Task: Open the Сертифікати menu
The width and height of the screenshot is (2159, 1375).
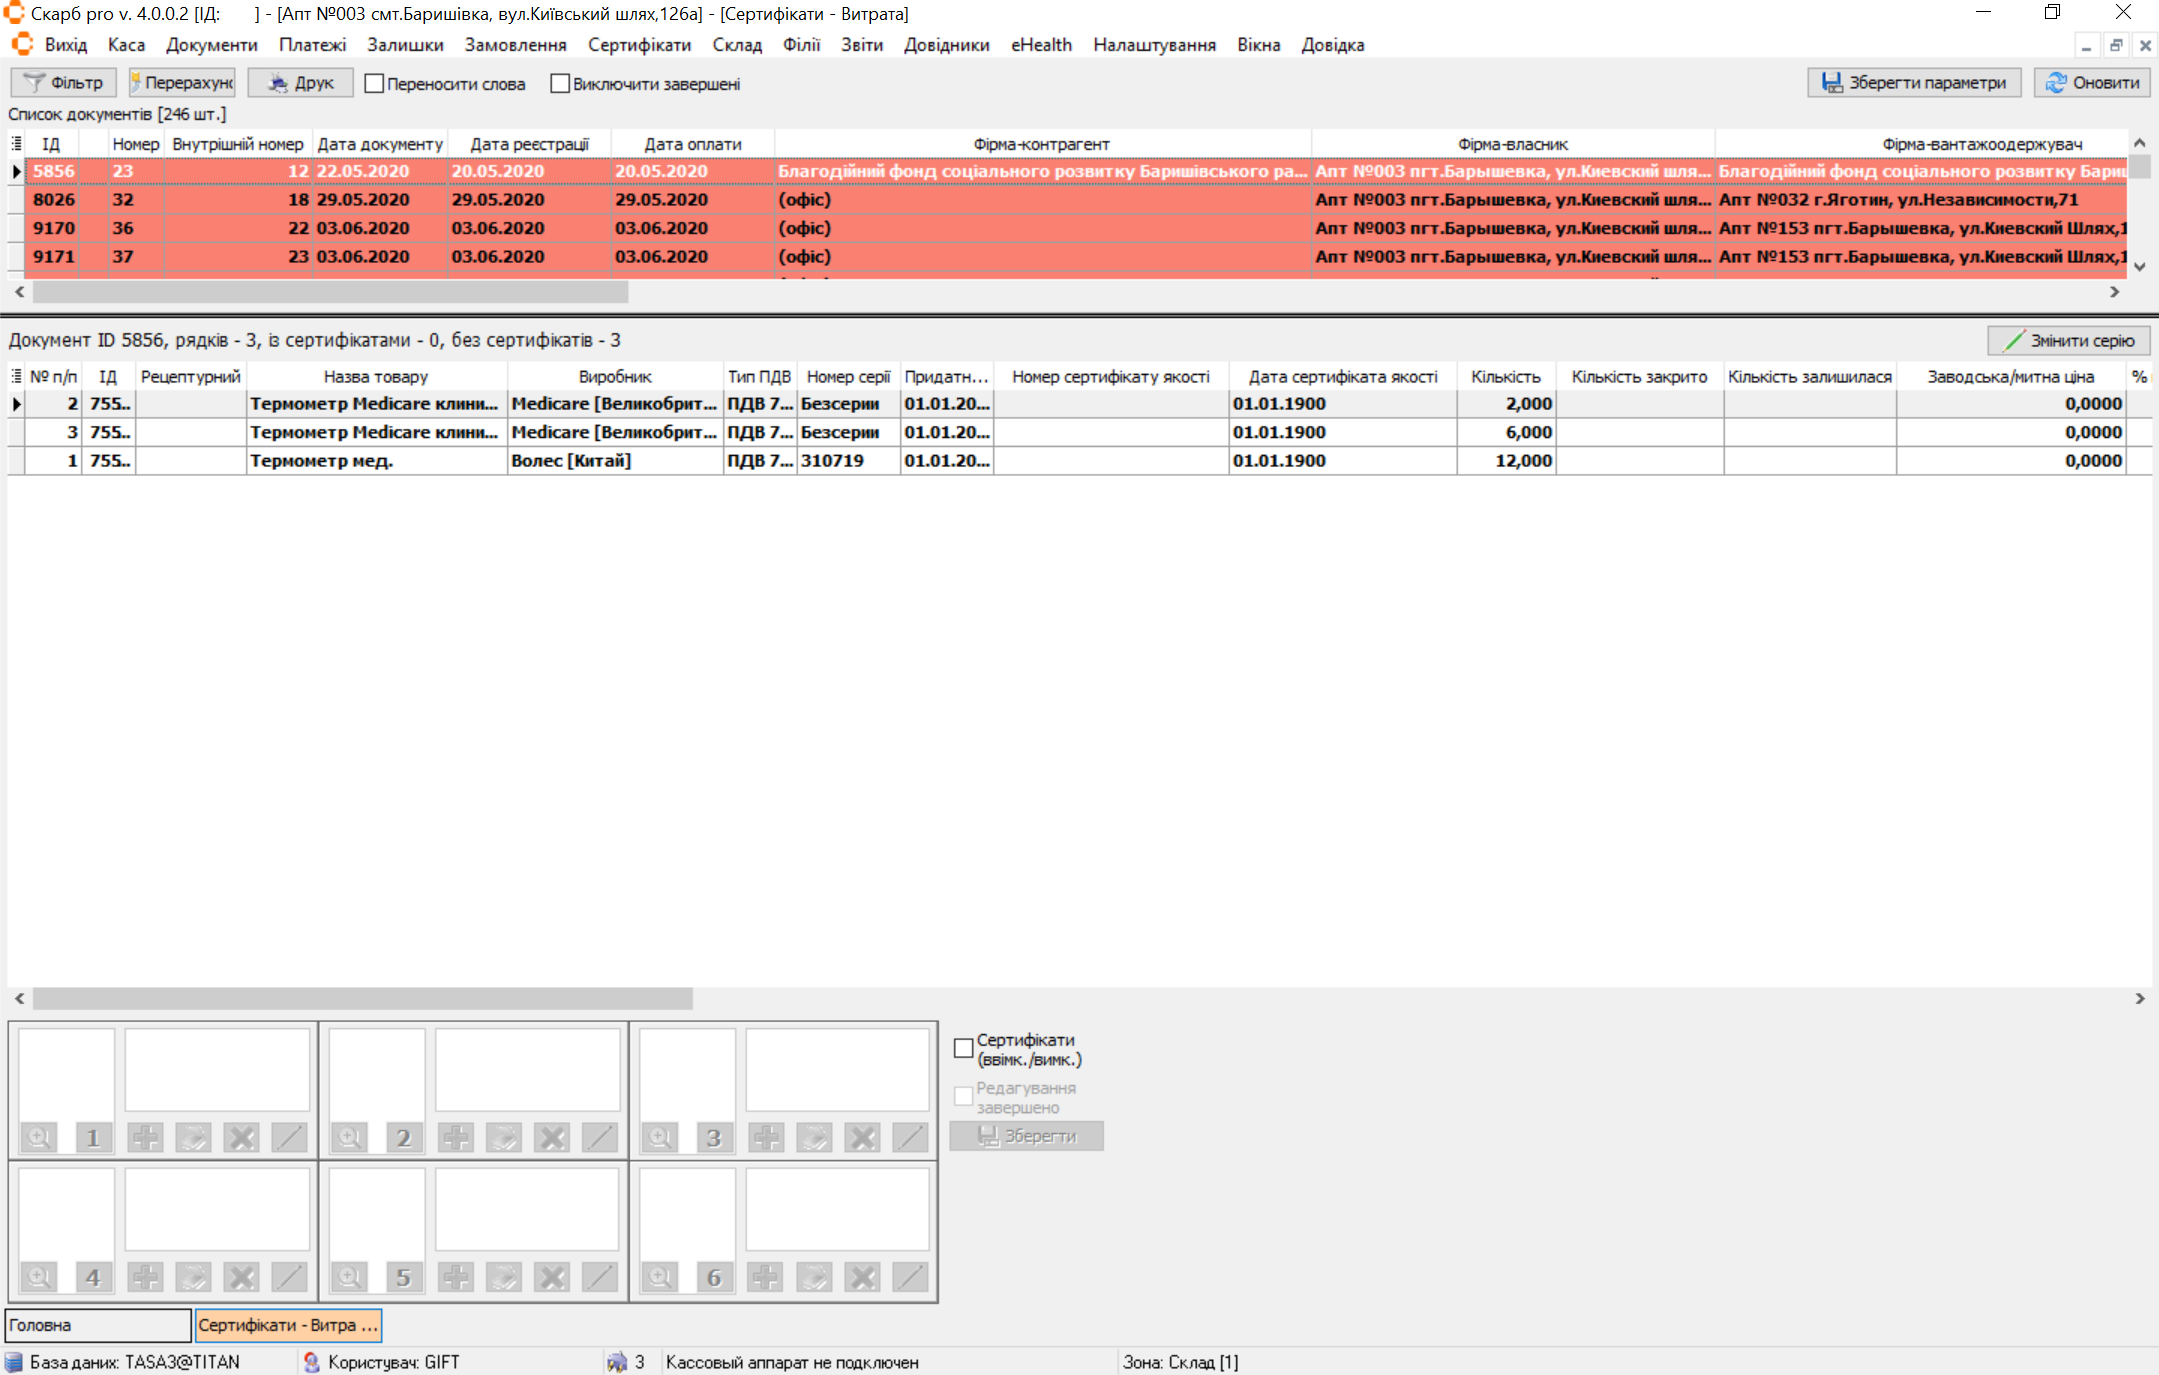Action: (x=639, y=45)
